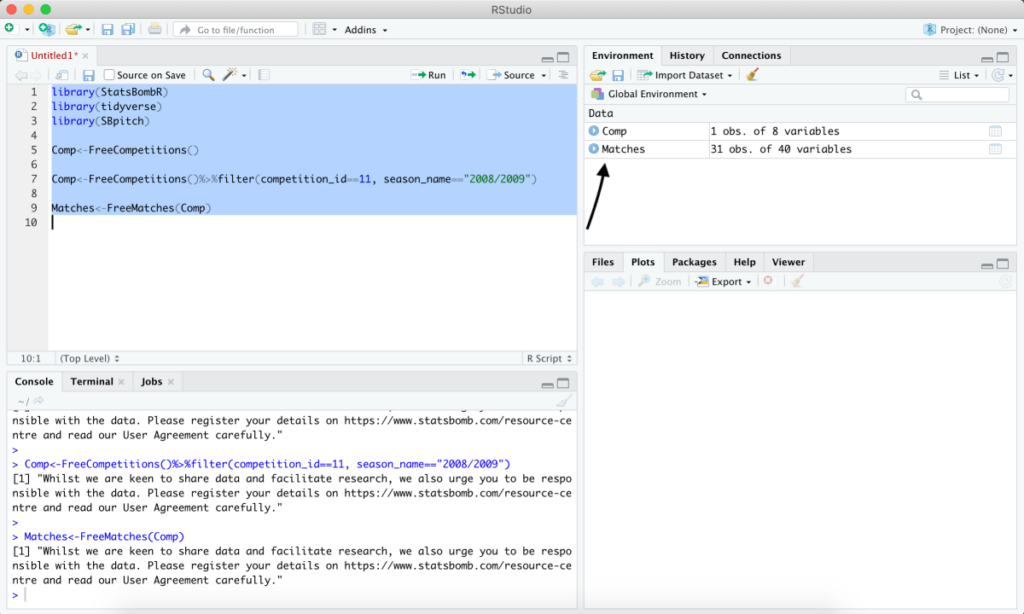Click the library(StatsBombR) line in the editor
Screen dimensions: 1024x614
110,92
